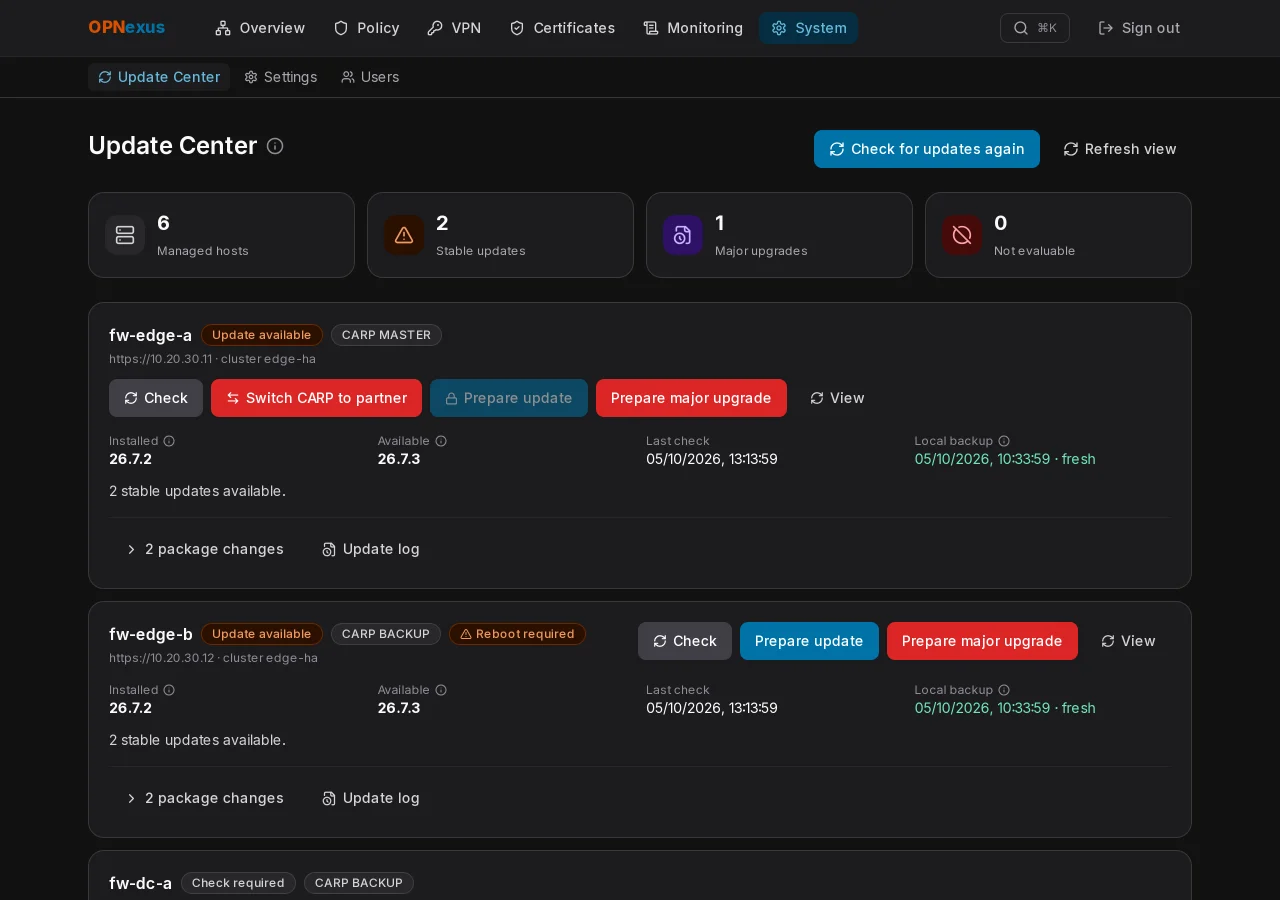This screenshot has height=900, width=1280.
Task: Open Update log for fw-edge-b
Action: (x=371, y=798)
